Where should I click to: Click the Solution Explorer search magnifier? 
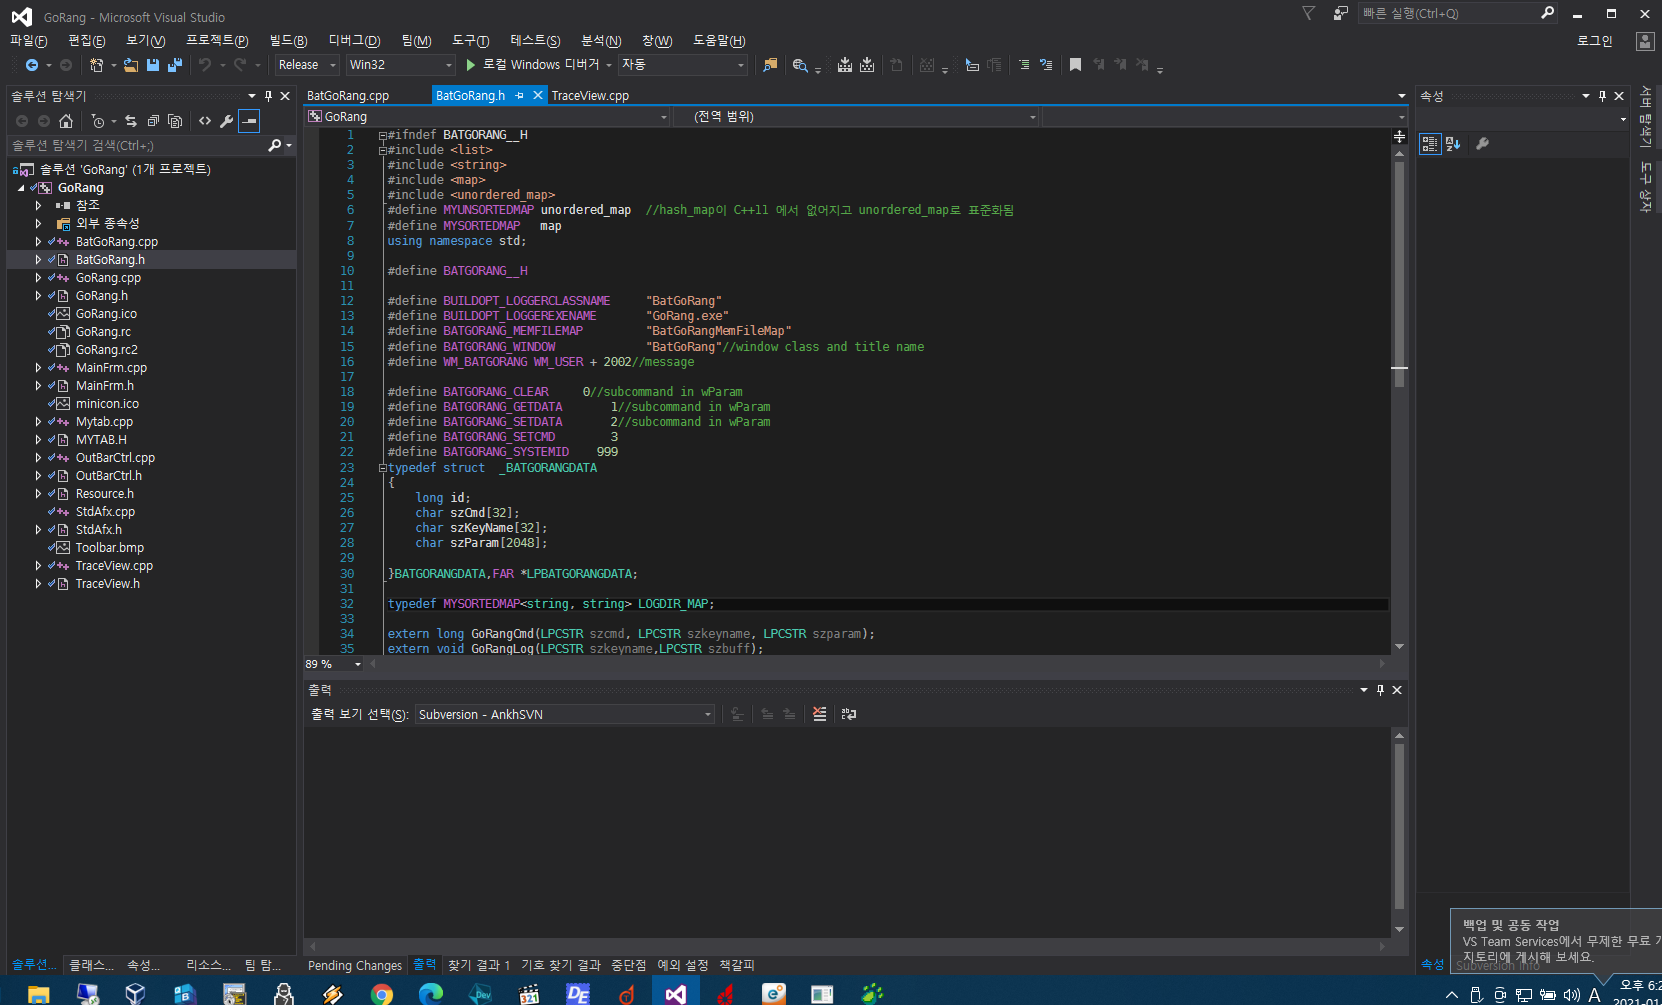(275, 146)
